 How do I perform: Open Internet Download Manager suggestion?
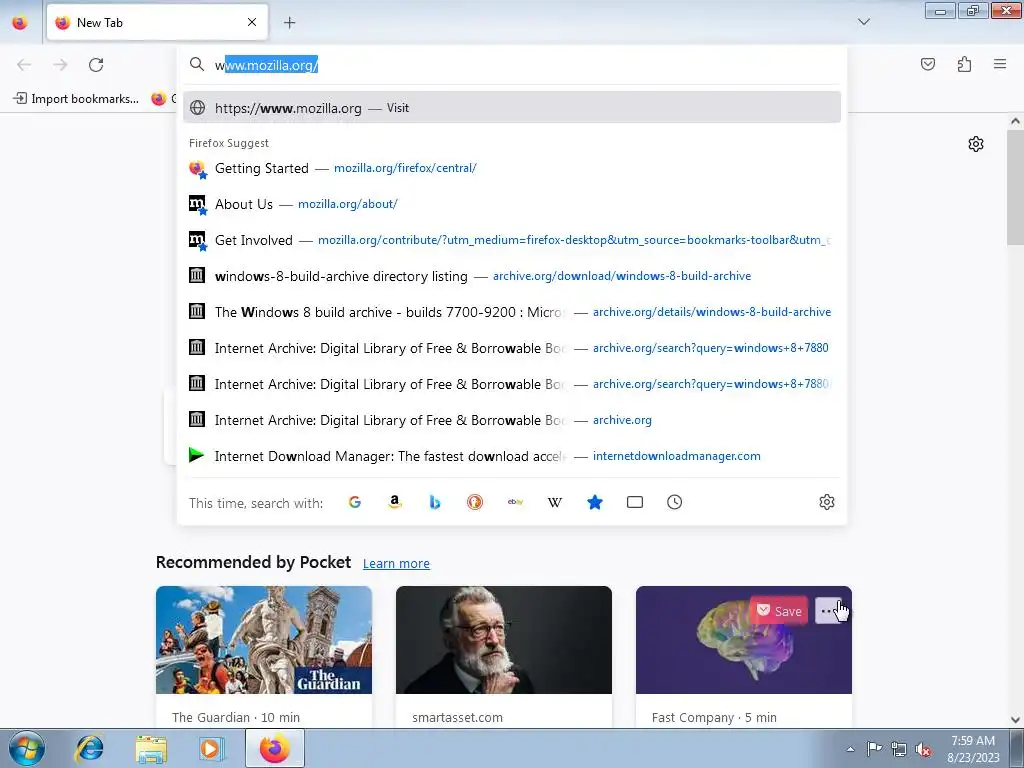[512, 456]
